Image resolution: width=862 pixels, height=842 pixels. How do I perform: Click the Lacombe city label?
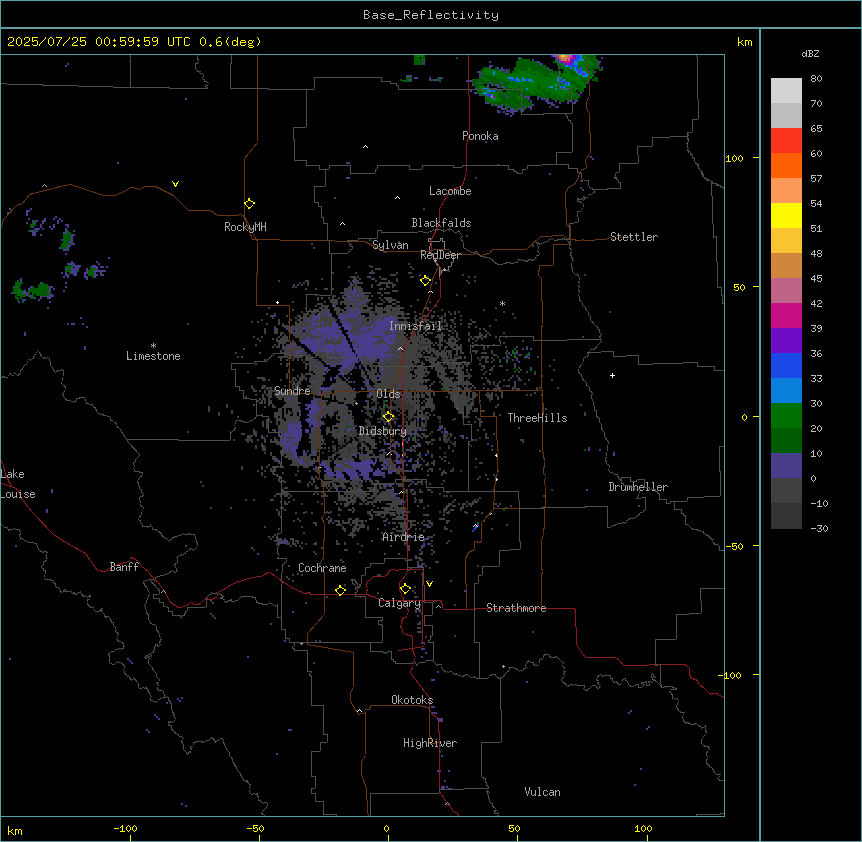pos(450,191)
